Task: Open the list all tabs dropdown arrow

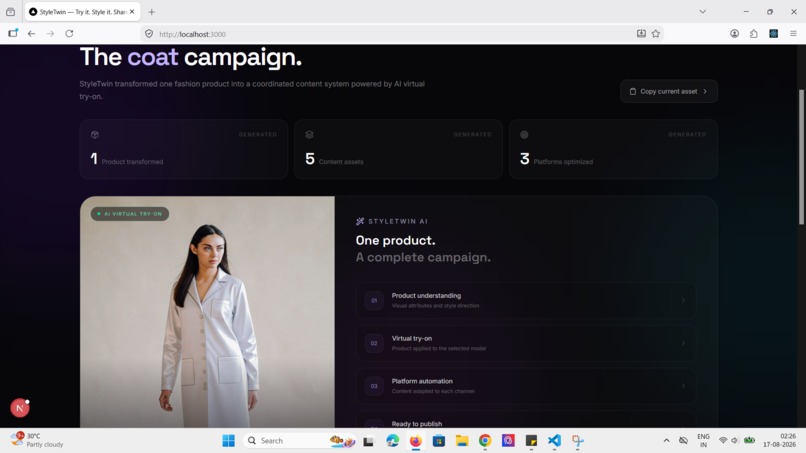Action: pyautogui.click(x=702, y=11)
